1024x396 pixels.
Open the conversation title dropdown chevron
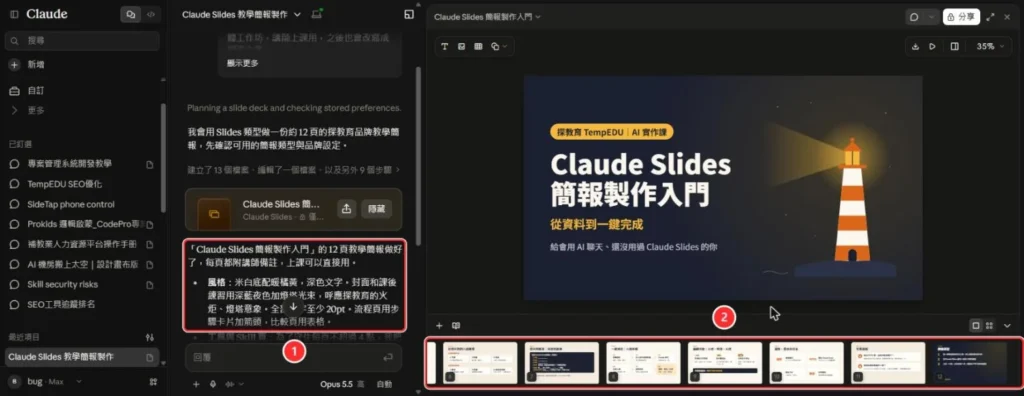click(x=298, y=14)
